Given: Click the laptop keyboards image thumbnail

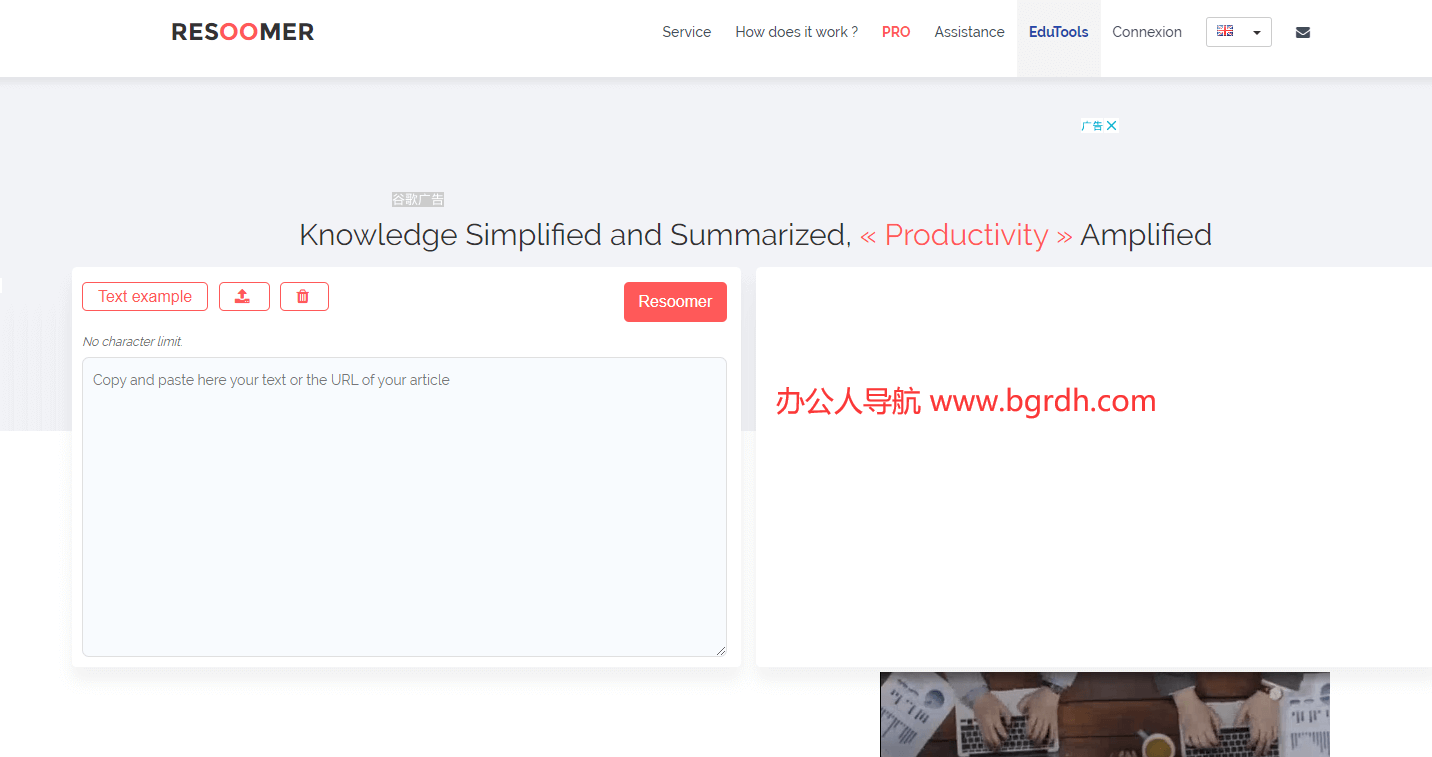Looking at the screenshot, I should point(1104,714).
